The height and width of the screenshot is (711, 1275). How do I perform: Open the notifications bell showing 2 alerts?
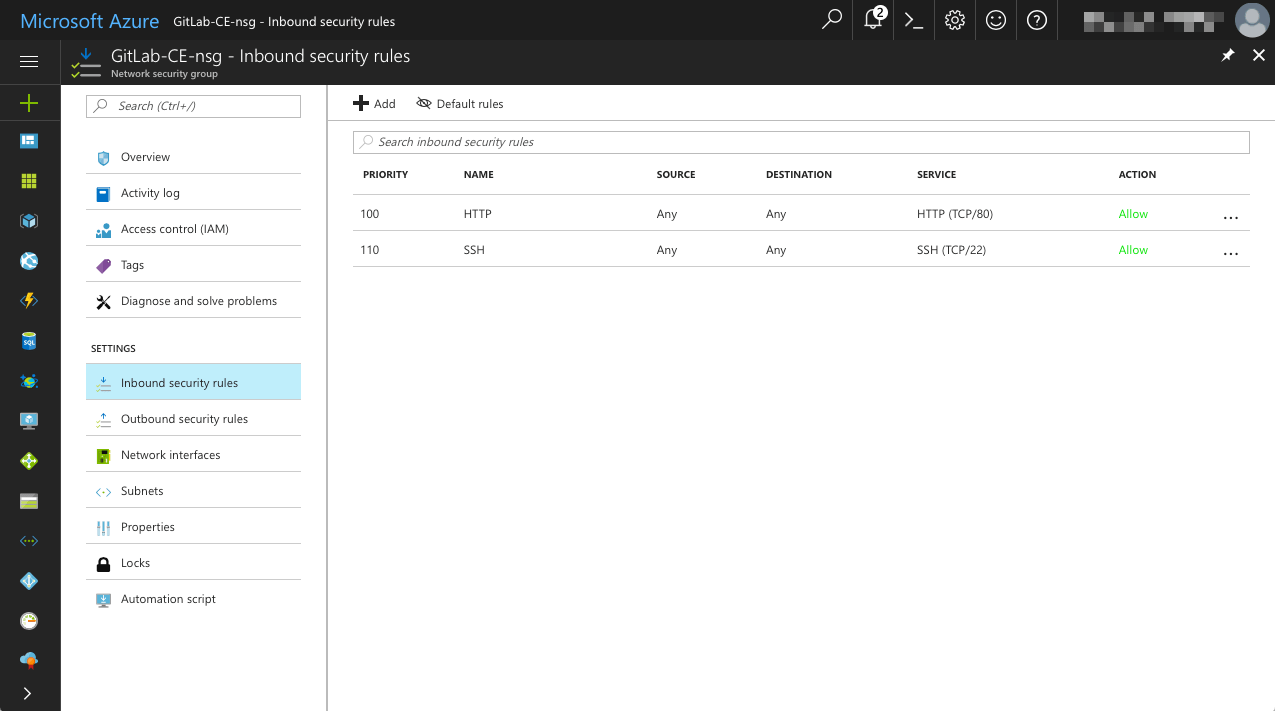pyautogui.click(x=871, y=20)
